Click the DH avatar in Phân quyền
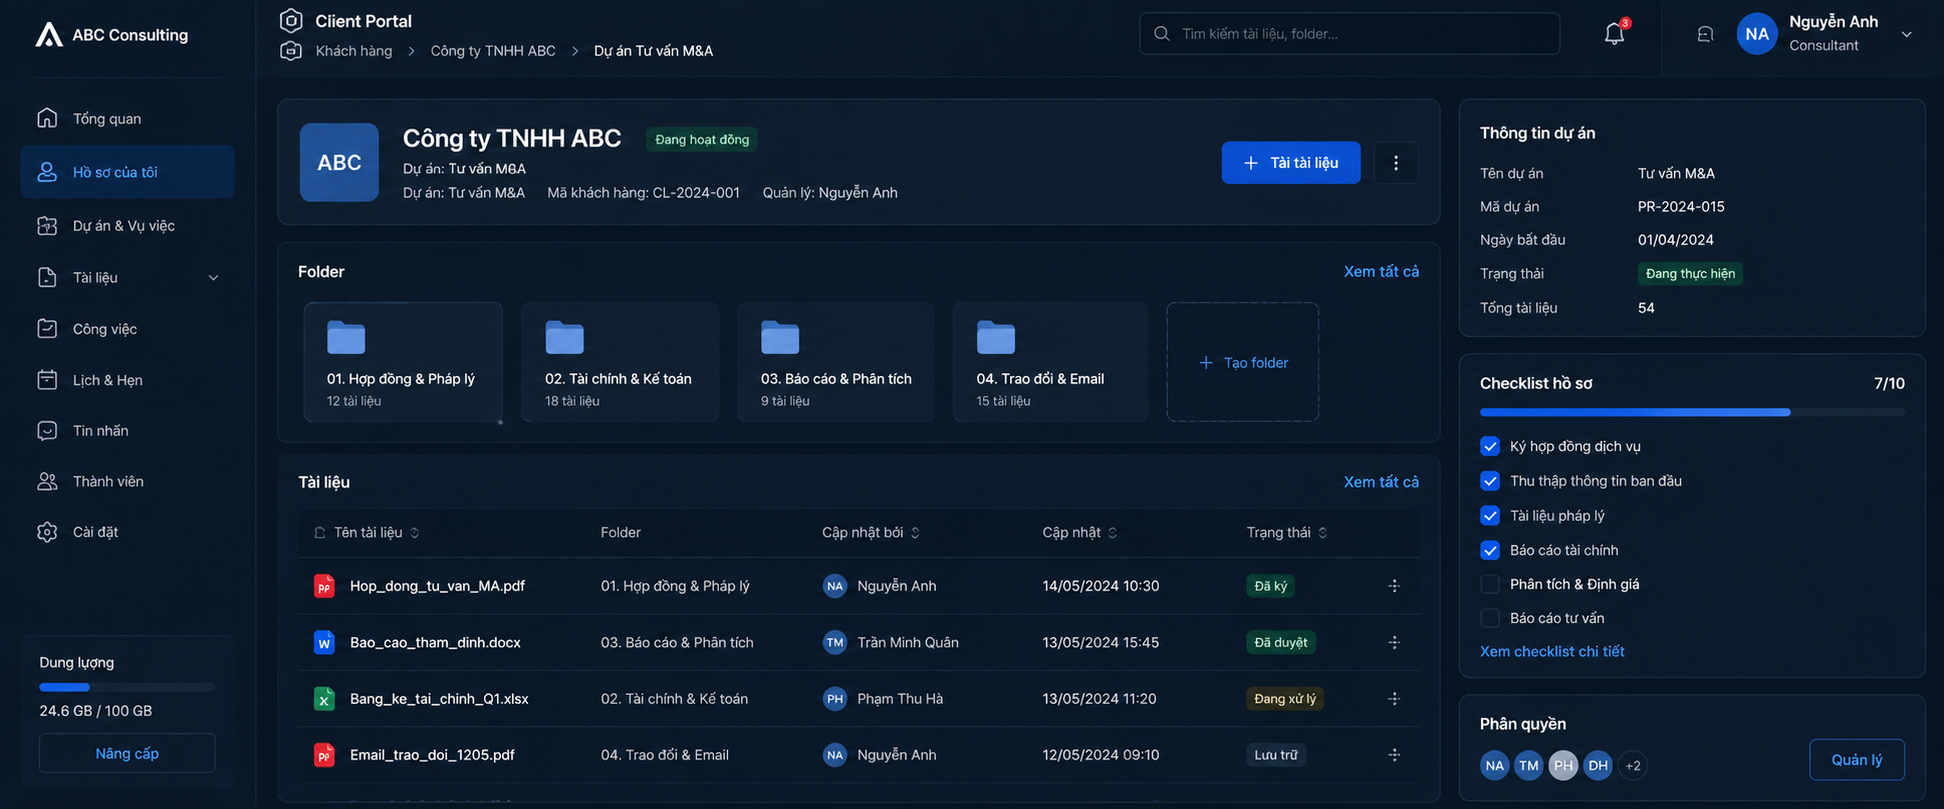 pyautogui.click(x=1598, y=766)
